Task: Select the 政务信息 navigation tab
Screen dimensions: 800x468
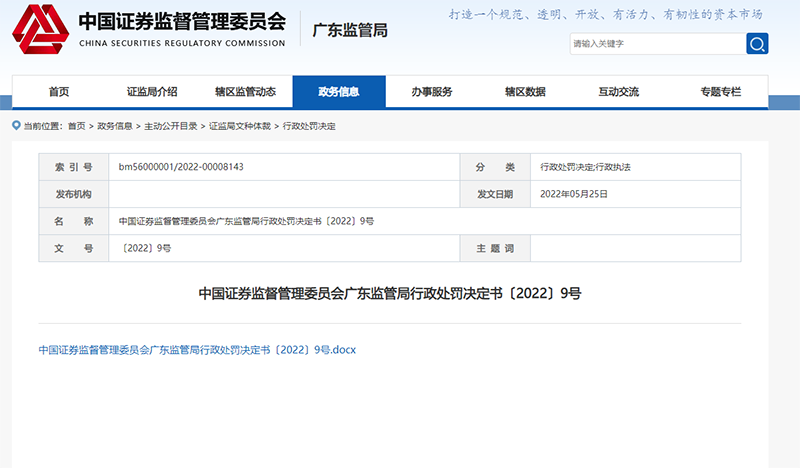Action: (339, 92)
